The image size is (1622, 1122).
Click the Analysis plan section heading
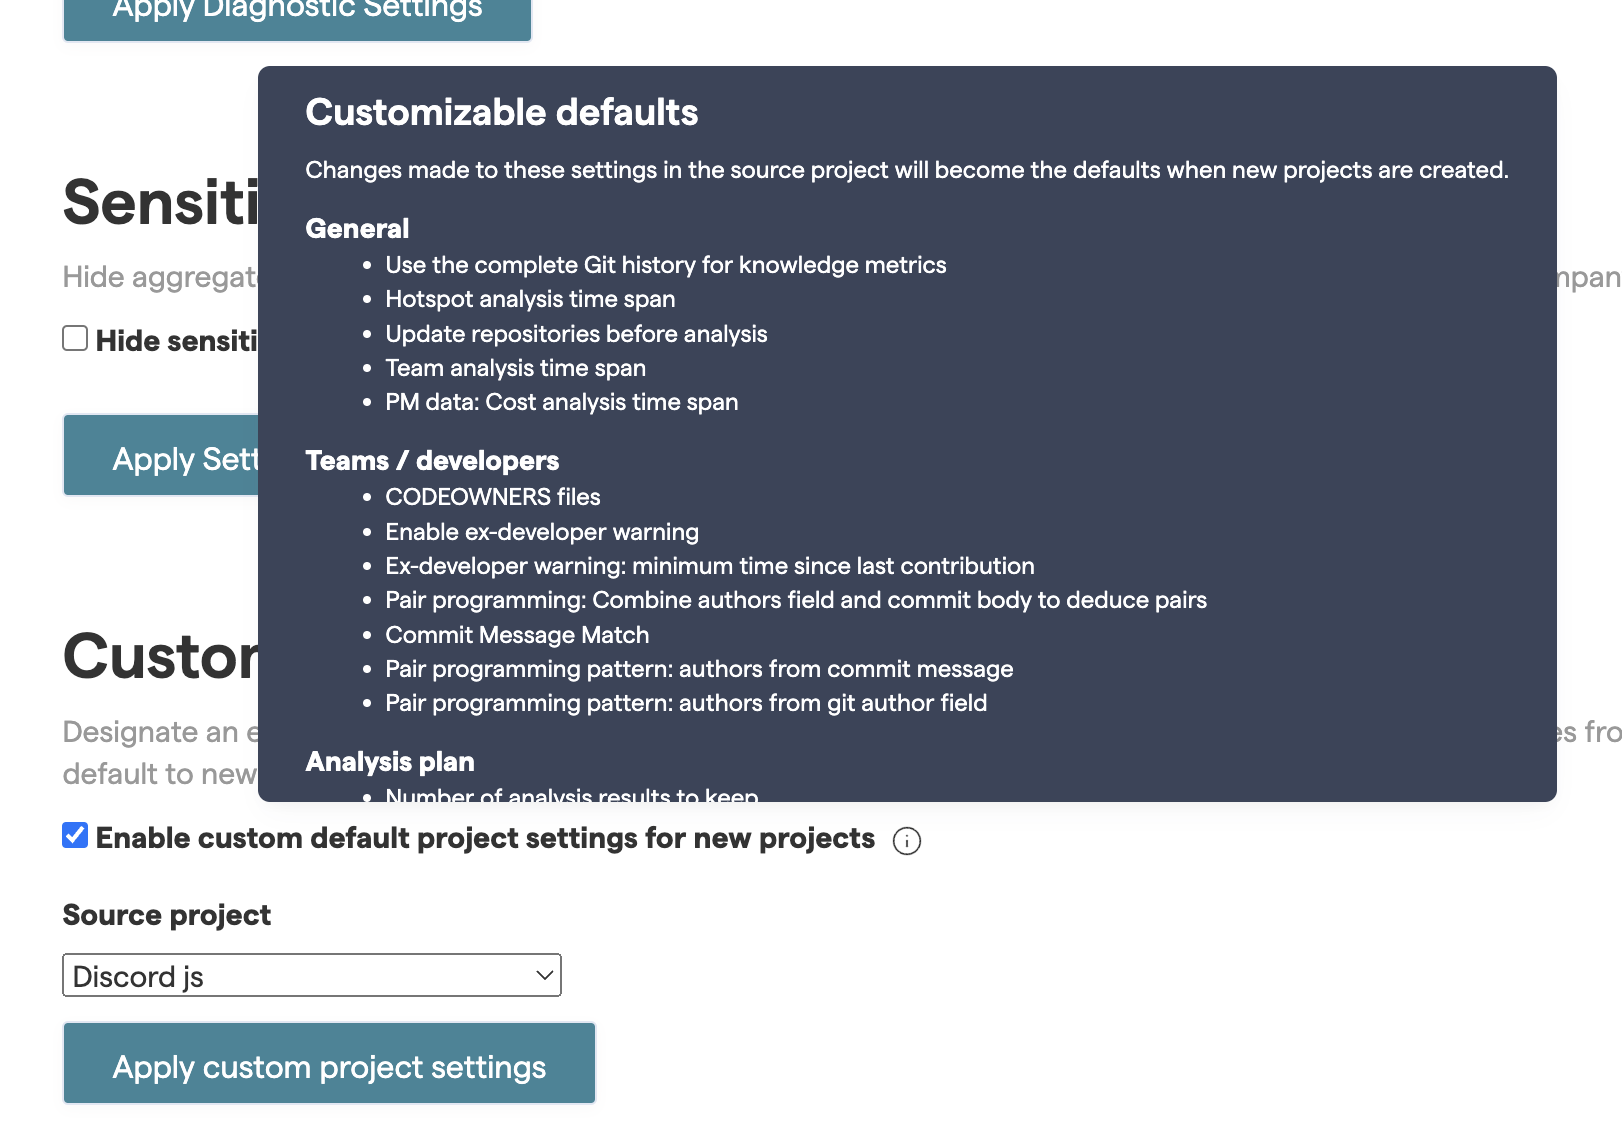click(x=389, y=762)
